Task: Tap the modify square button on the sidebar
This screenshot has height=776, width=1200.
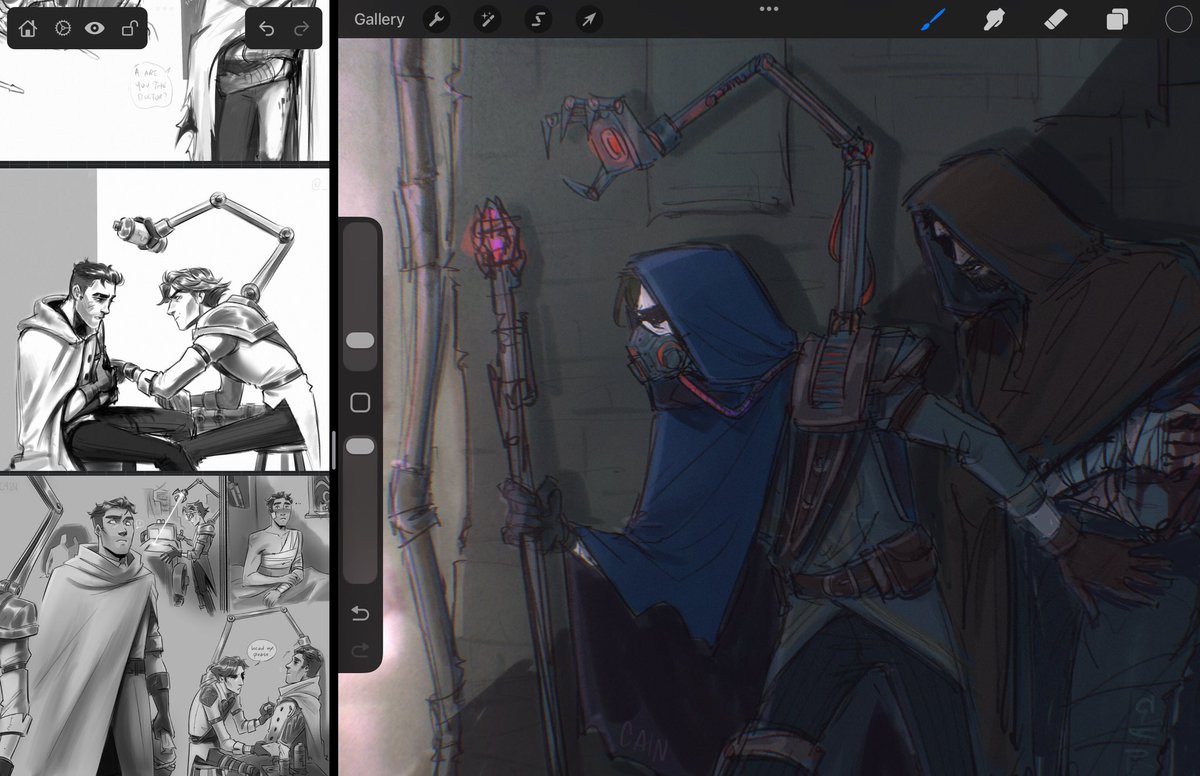Action: click(x=360, y=402)
